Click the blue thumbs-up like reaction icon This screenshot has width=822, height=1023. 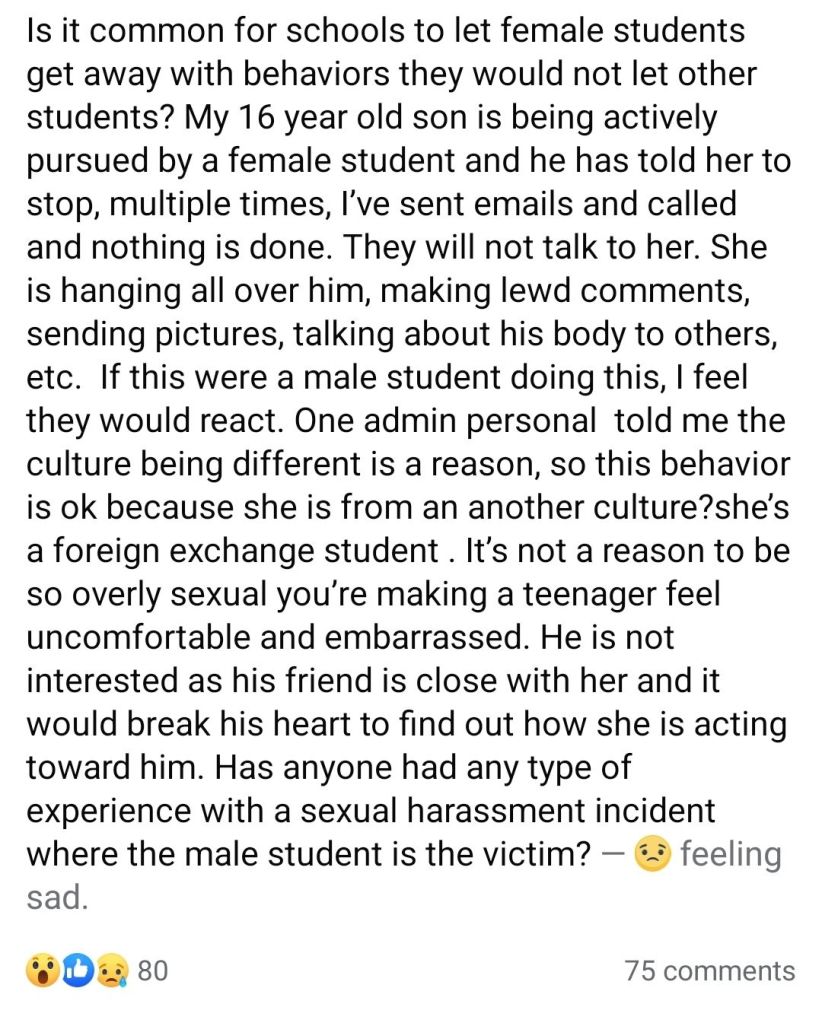[78, 969]
